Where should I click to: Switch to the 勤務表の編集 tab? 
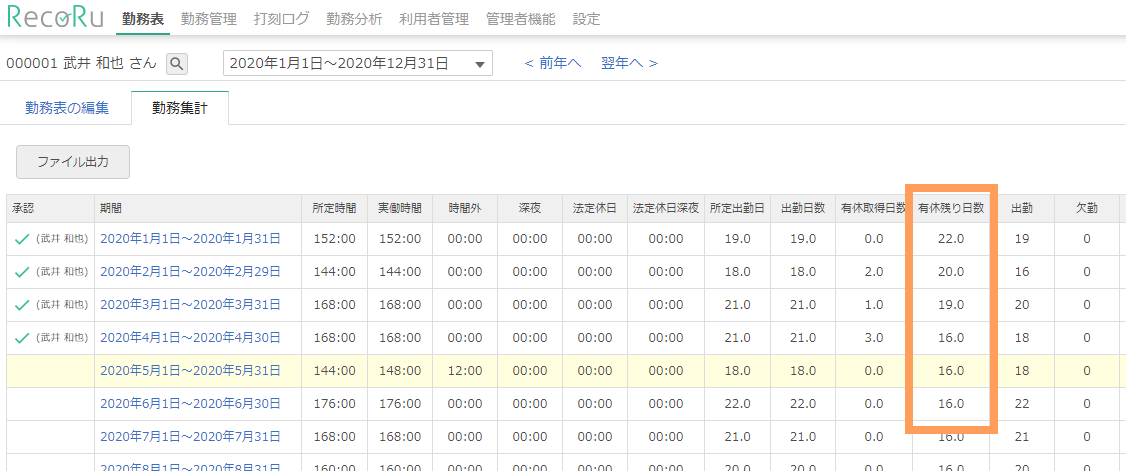click(67, 108)
